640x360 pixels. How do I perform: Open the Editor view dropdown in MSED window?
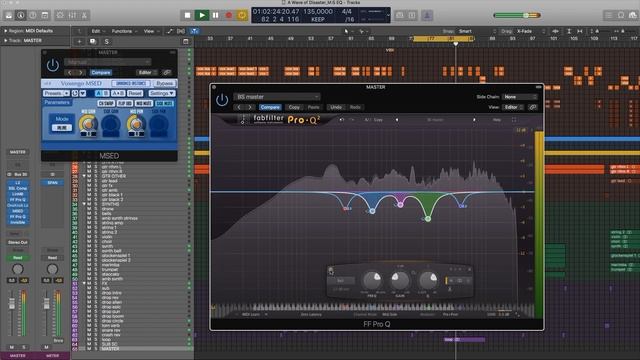tap(147, 73)
